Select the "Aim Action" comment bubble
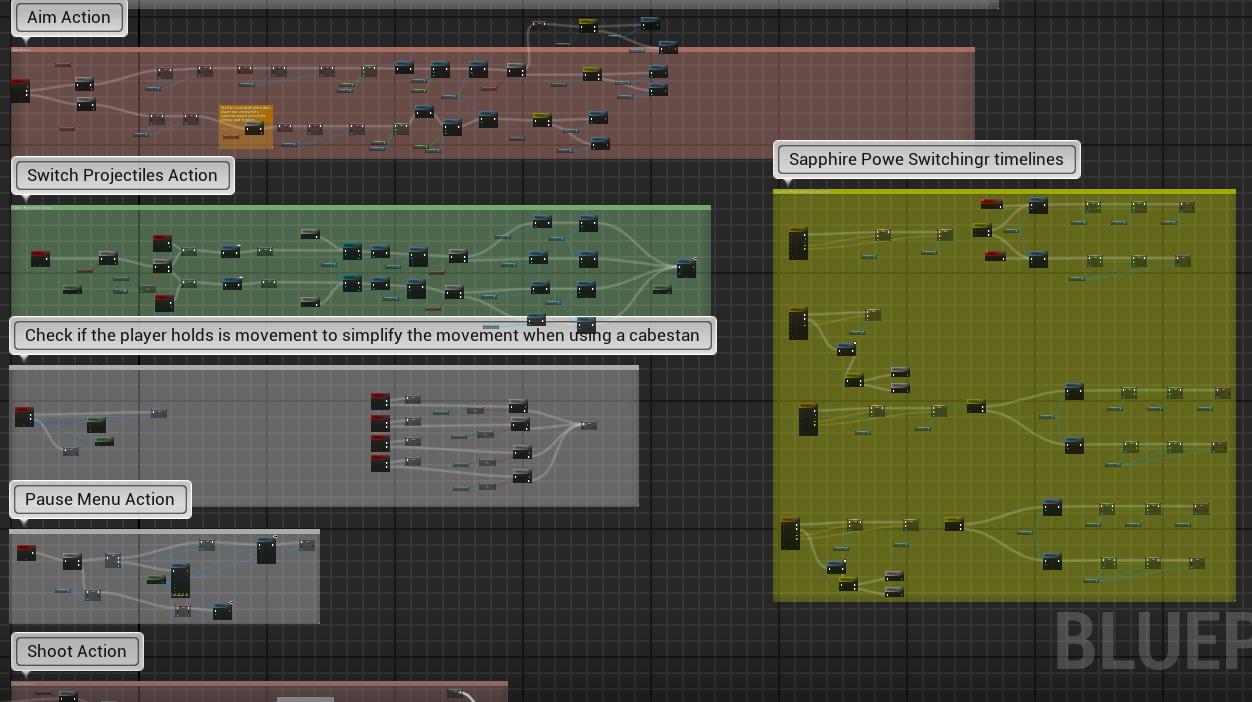 69,17
